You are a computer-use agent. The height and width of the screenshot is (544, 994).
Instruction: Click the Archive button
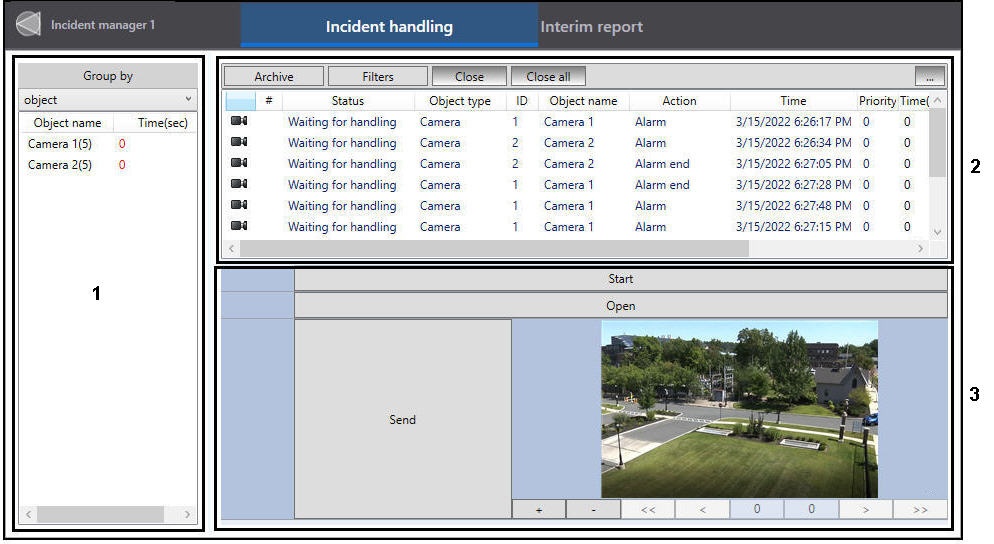274,76
